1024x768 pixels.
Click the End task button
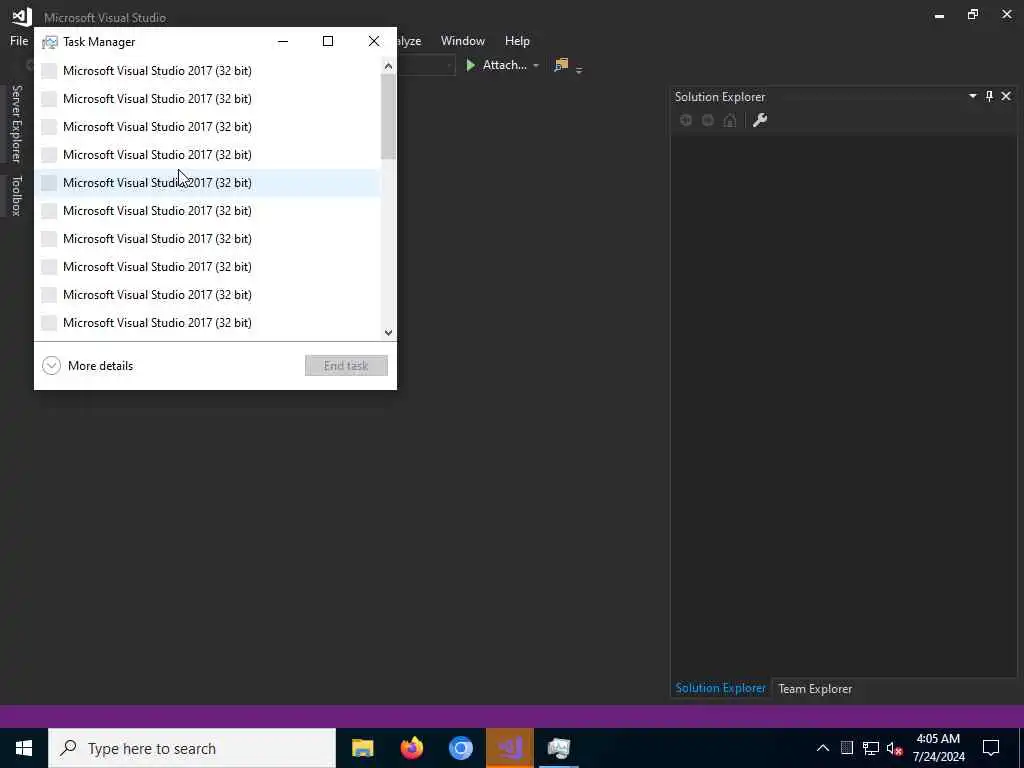coord(346,366)
